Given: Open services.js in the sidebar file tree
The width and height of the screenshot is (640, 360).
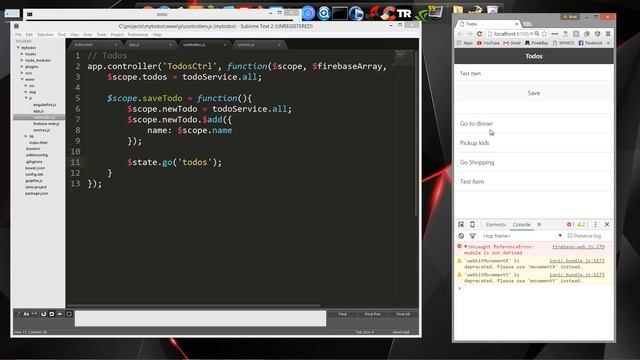Looking at the screenshot, I should click(x=42, y=130).
